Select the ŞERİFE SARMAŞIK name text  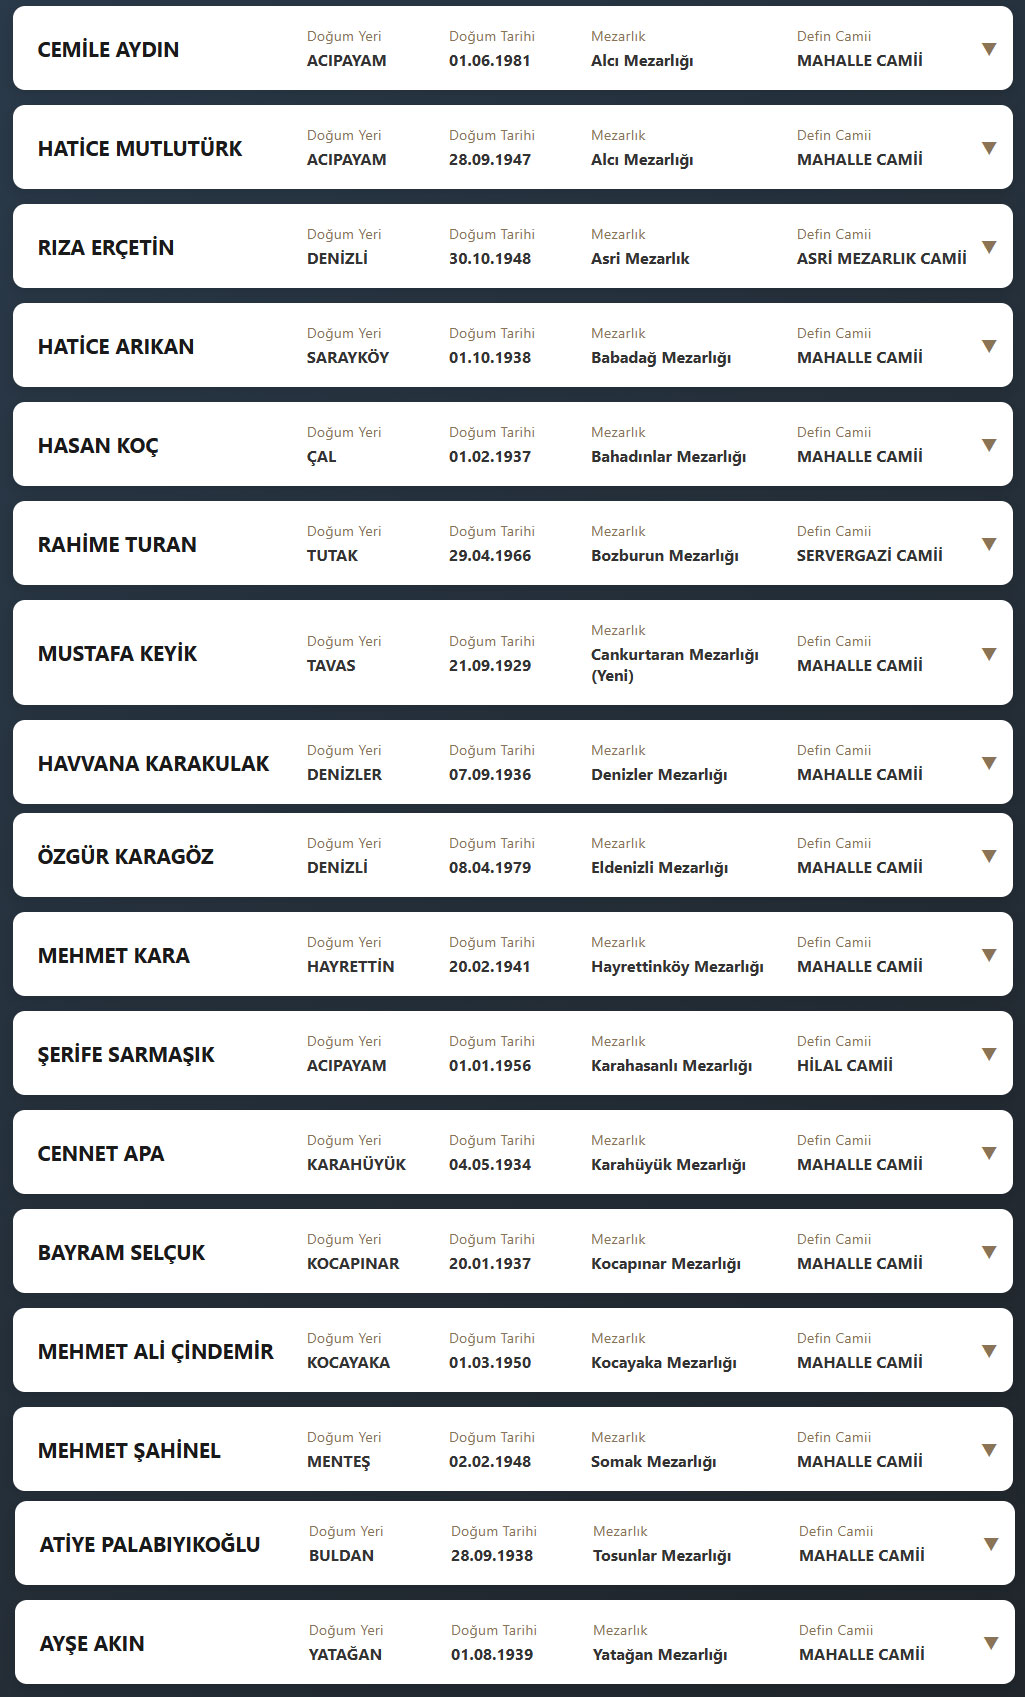[126, 1055]
